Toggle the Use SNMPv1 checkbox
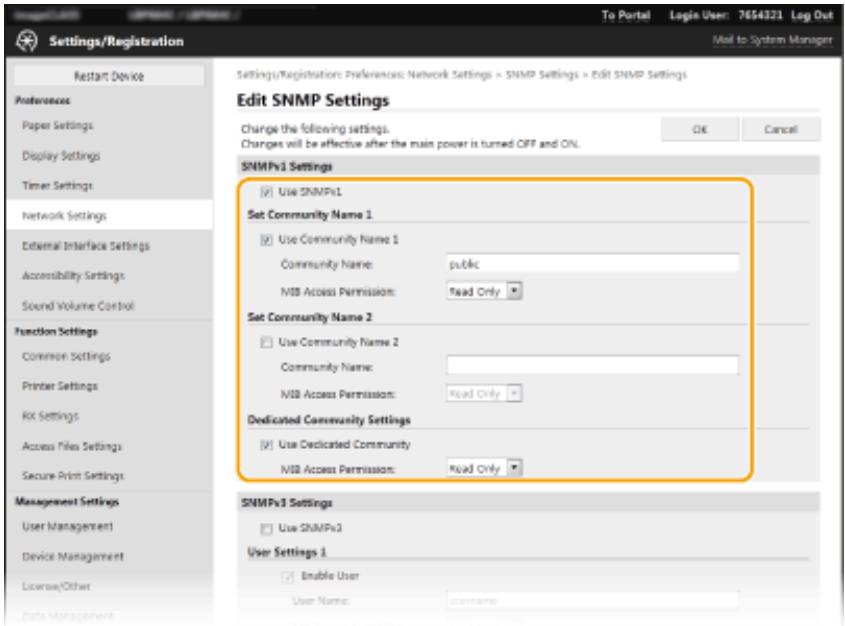Image resolution: width=845 pixels, height=626 pixels. [x=266, y=192]
